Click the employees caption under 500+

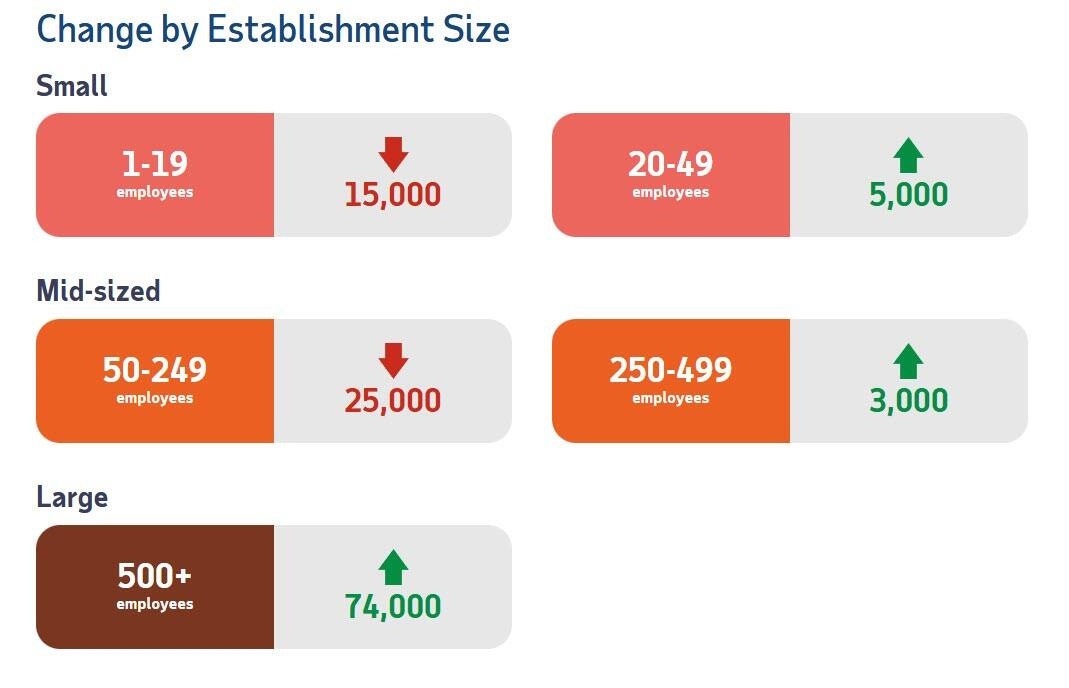155,604
